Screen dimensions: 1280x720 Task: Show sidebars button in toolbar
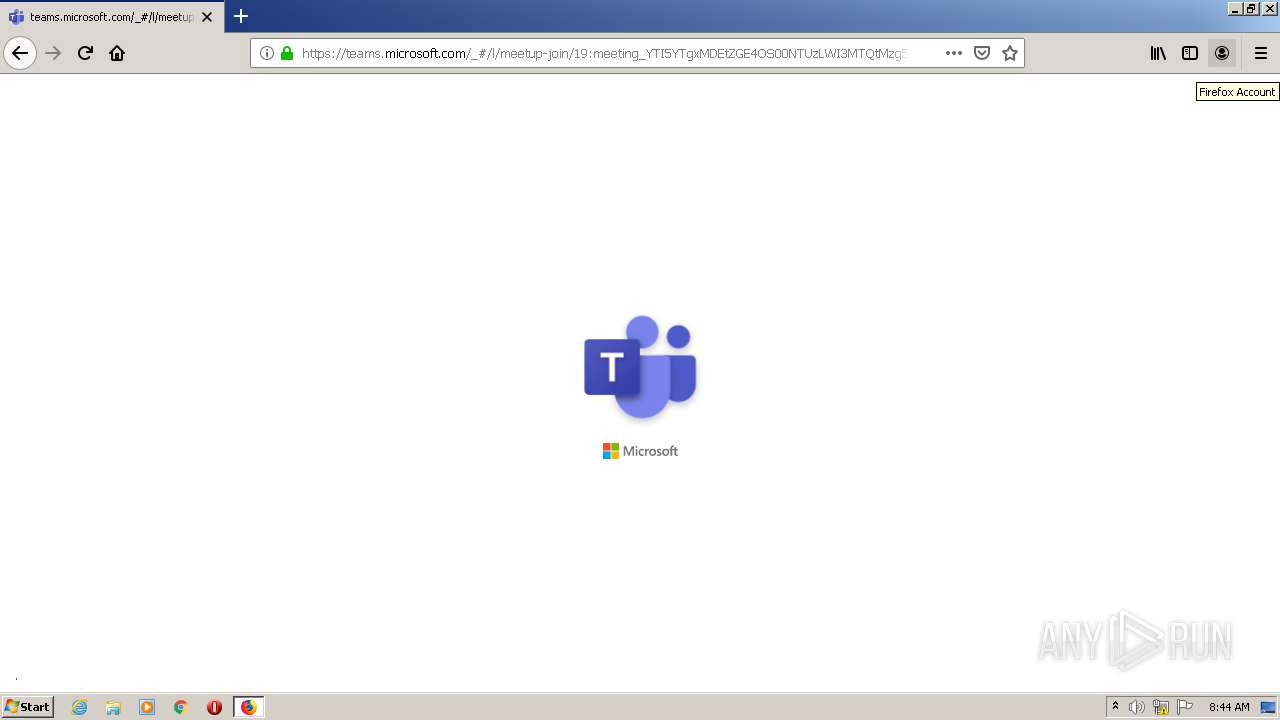pos(1190,53)
